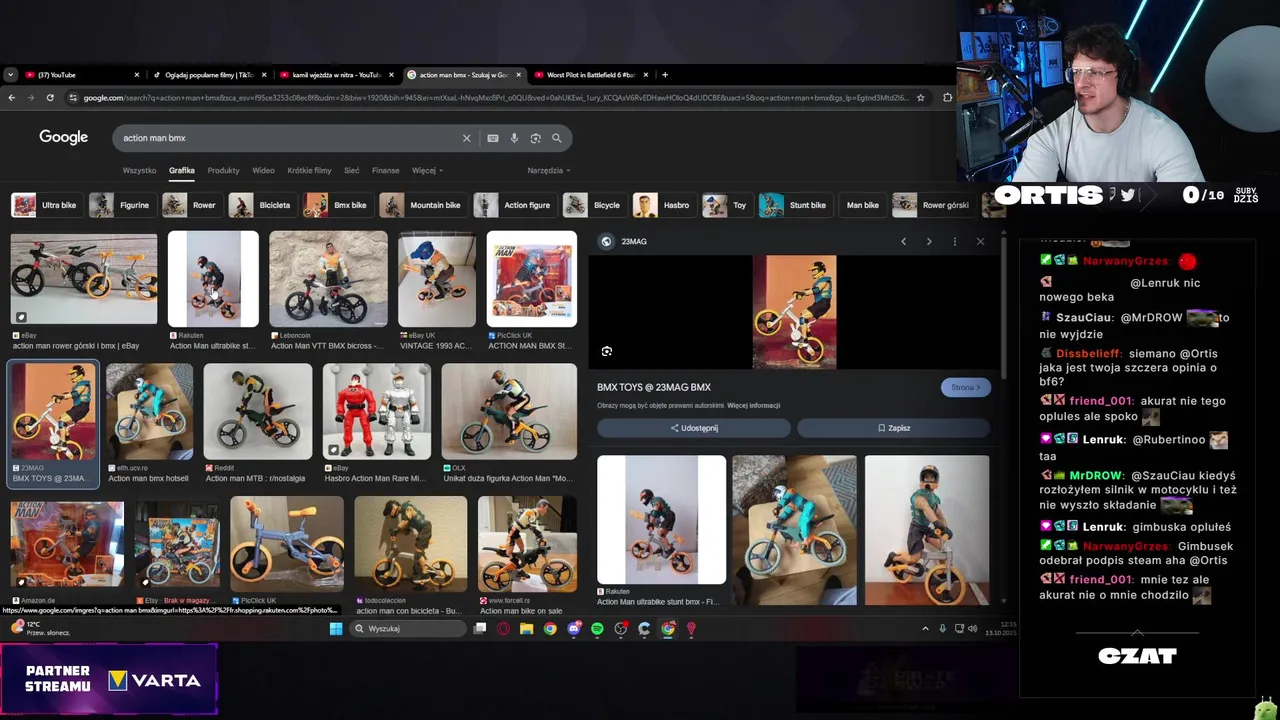Open Task View on taskbar

pos(480,628)
